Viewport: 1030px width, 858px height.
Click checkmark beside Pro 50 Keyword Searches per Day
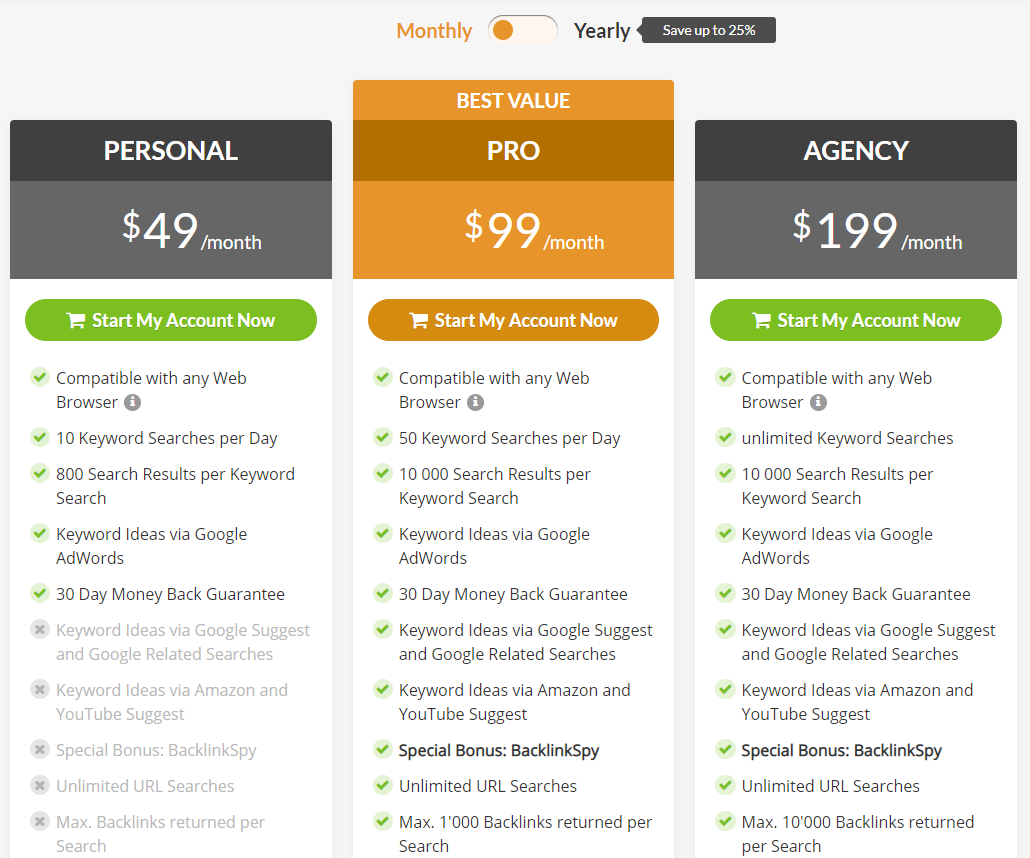click(382, 437)
